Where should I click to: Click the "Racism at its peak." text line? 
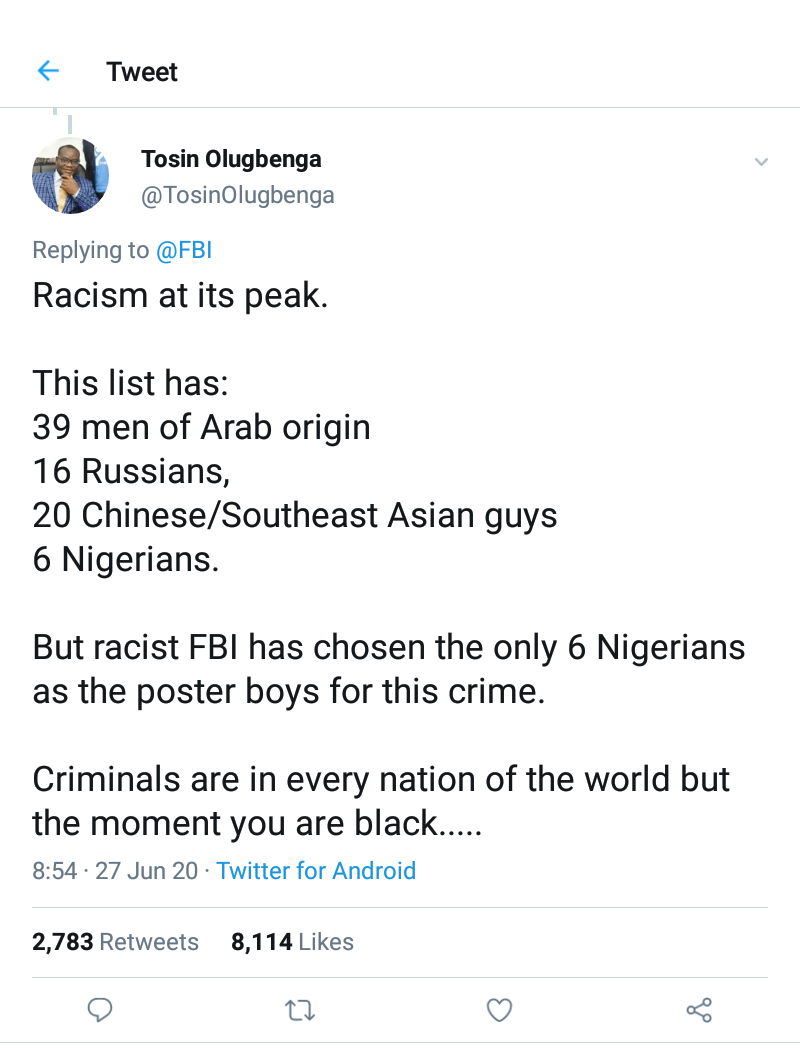180,296
